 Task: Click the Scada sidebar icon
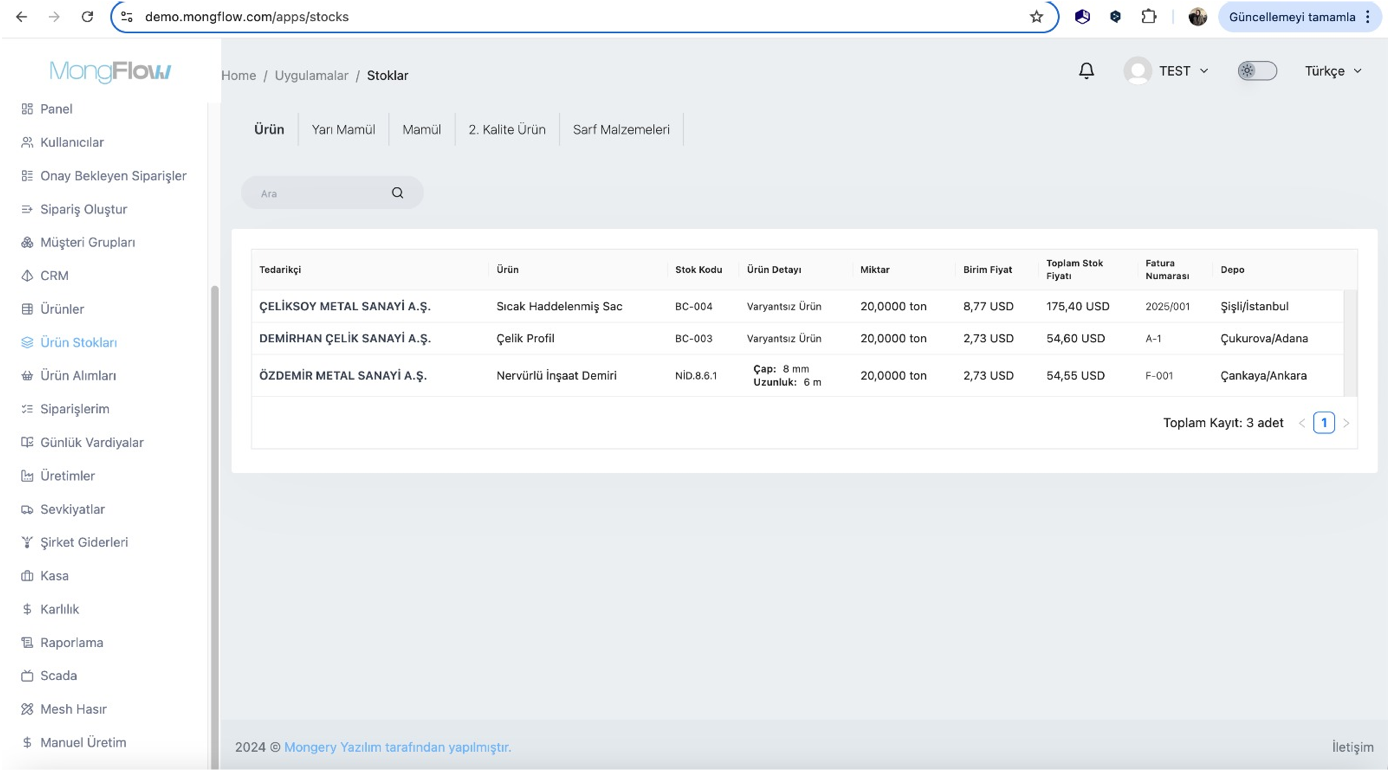(x=27, y=676)
